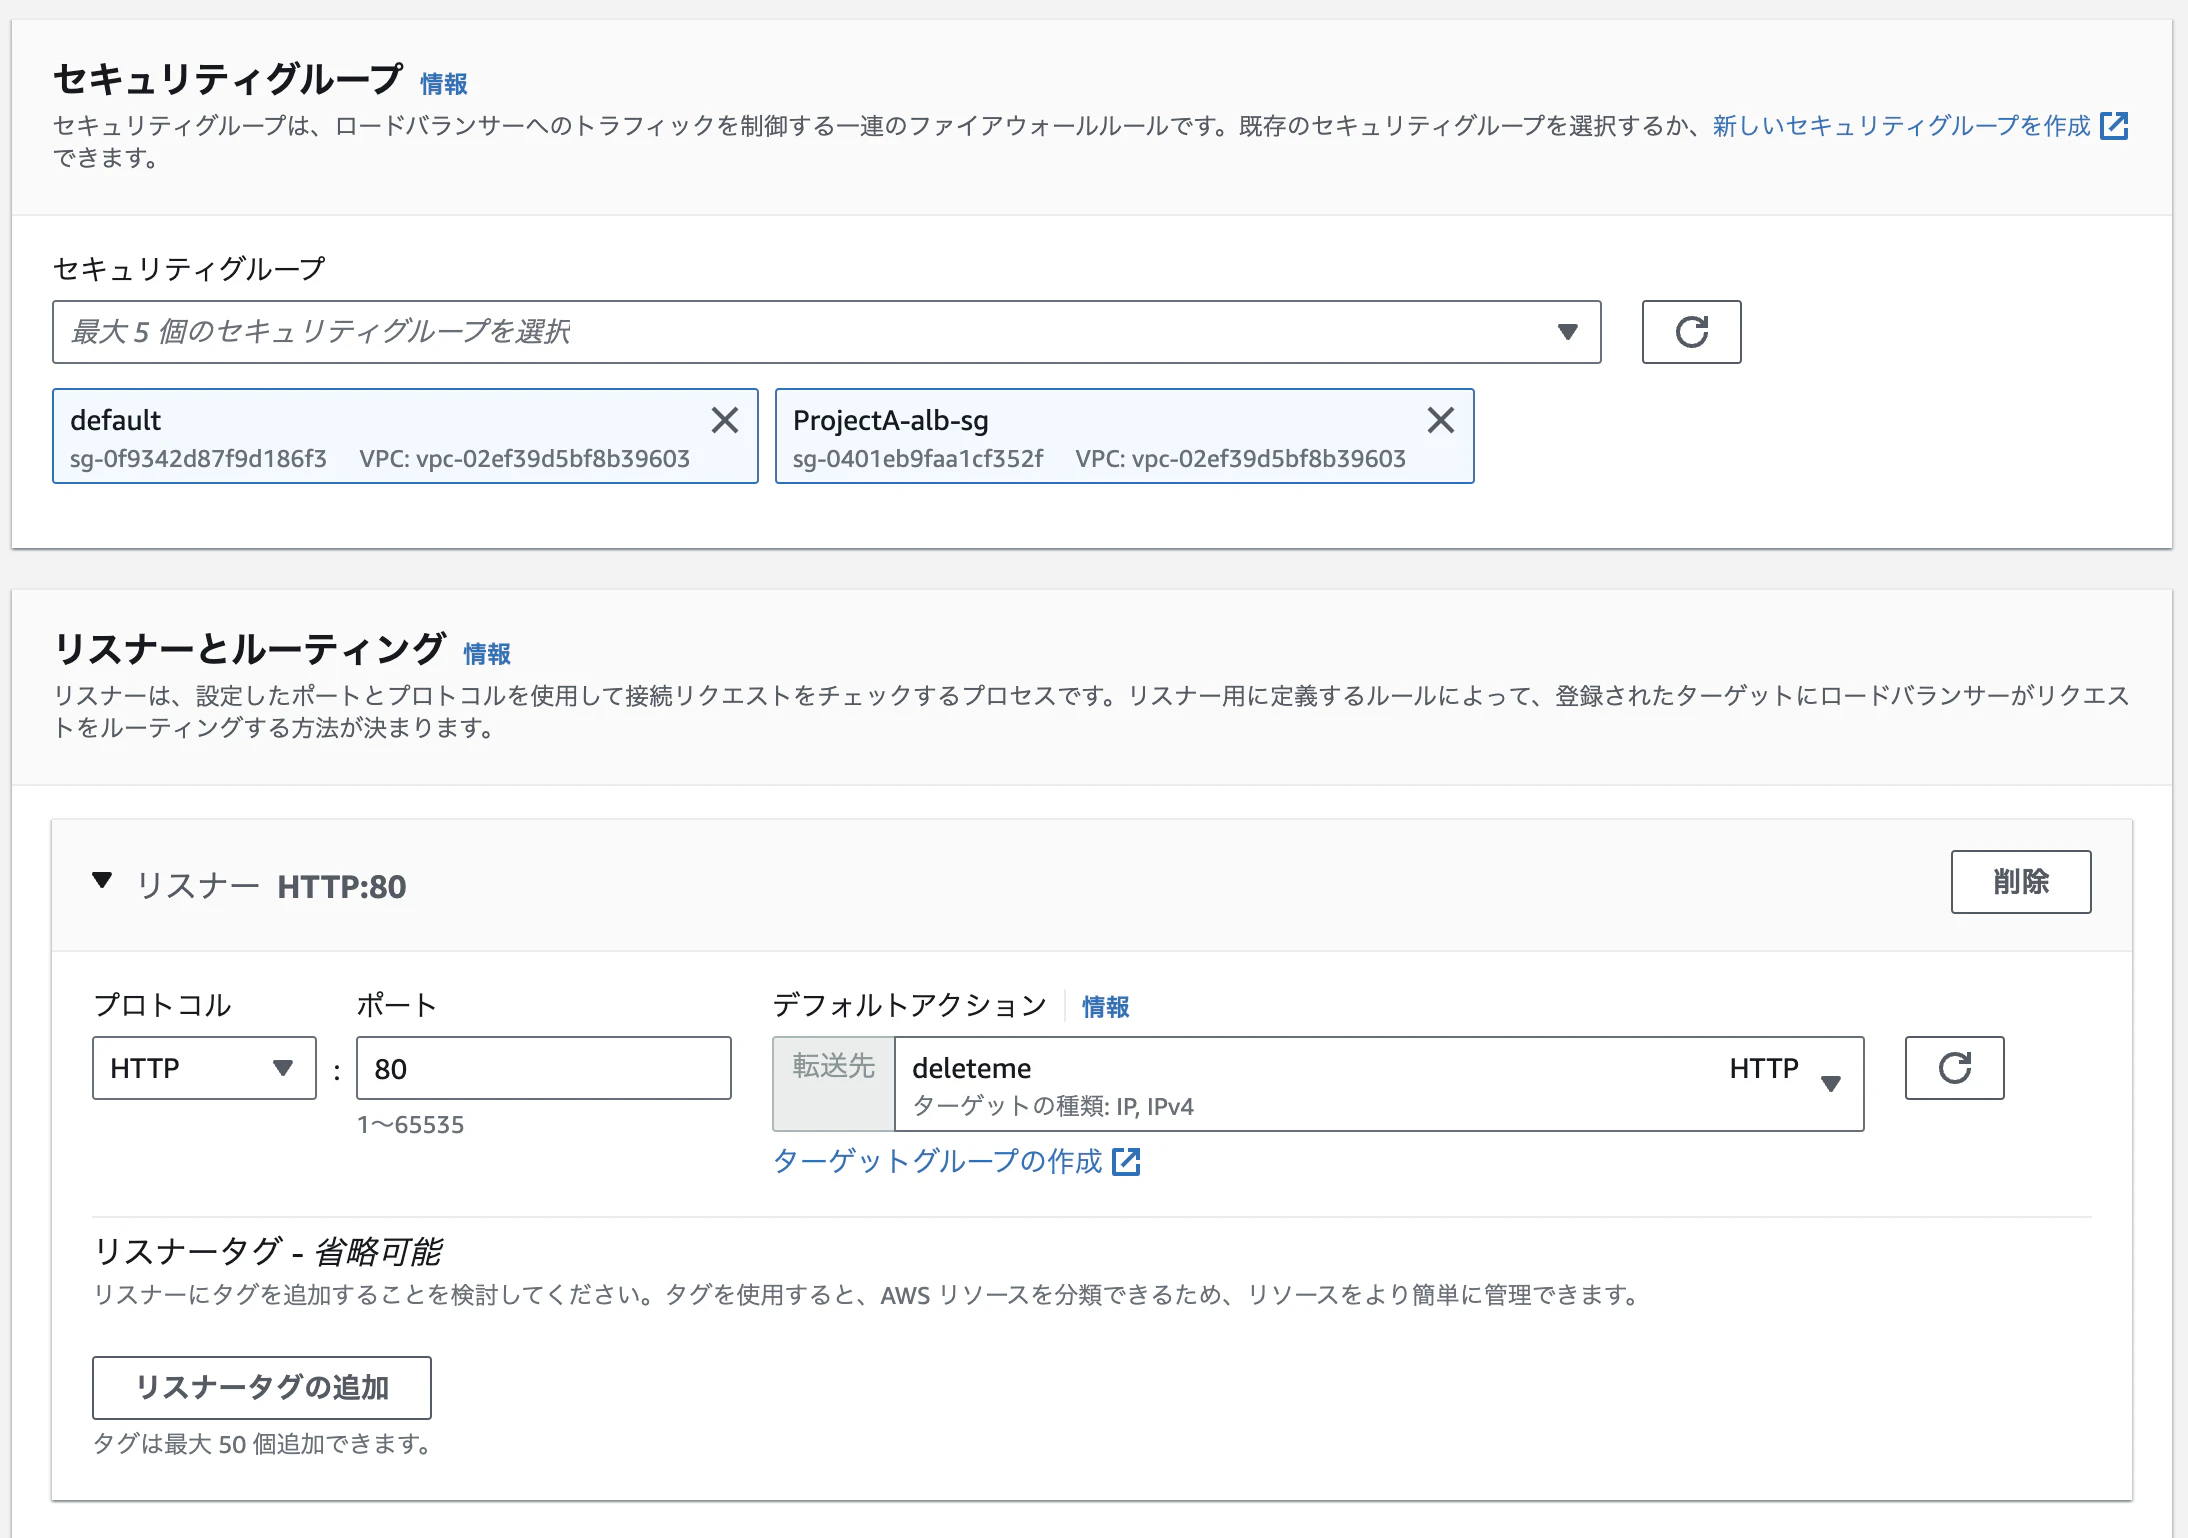
Task: Click 情報 link next to デフォルトアクション
Action: point(1105,1007)
